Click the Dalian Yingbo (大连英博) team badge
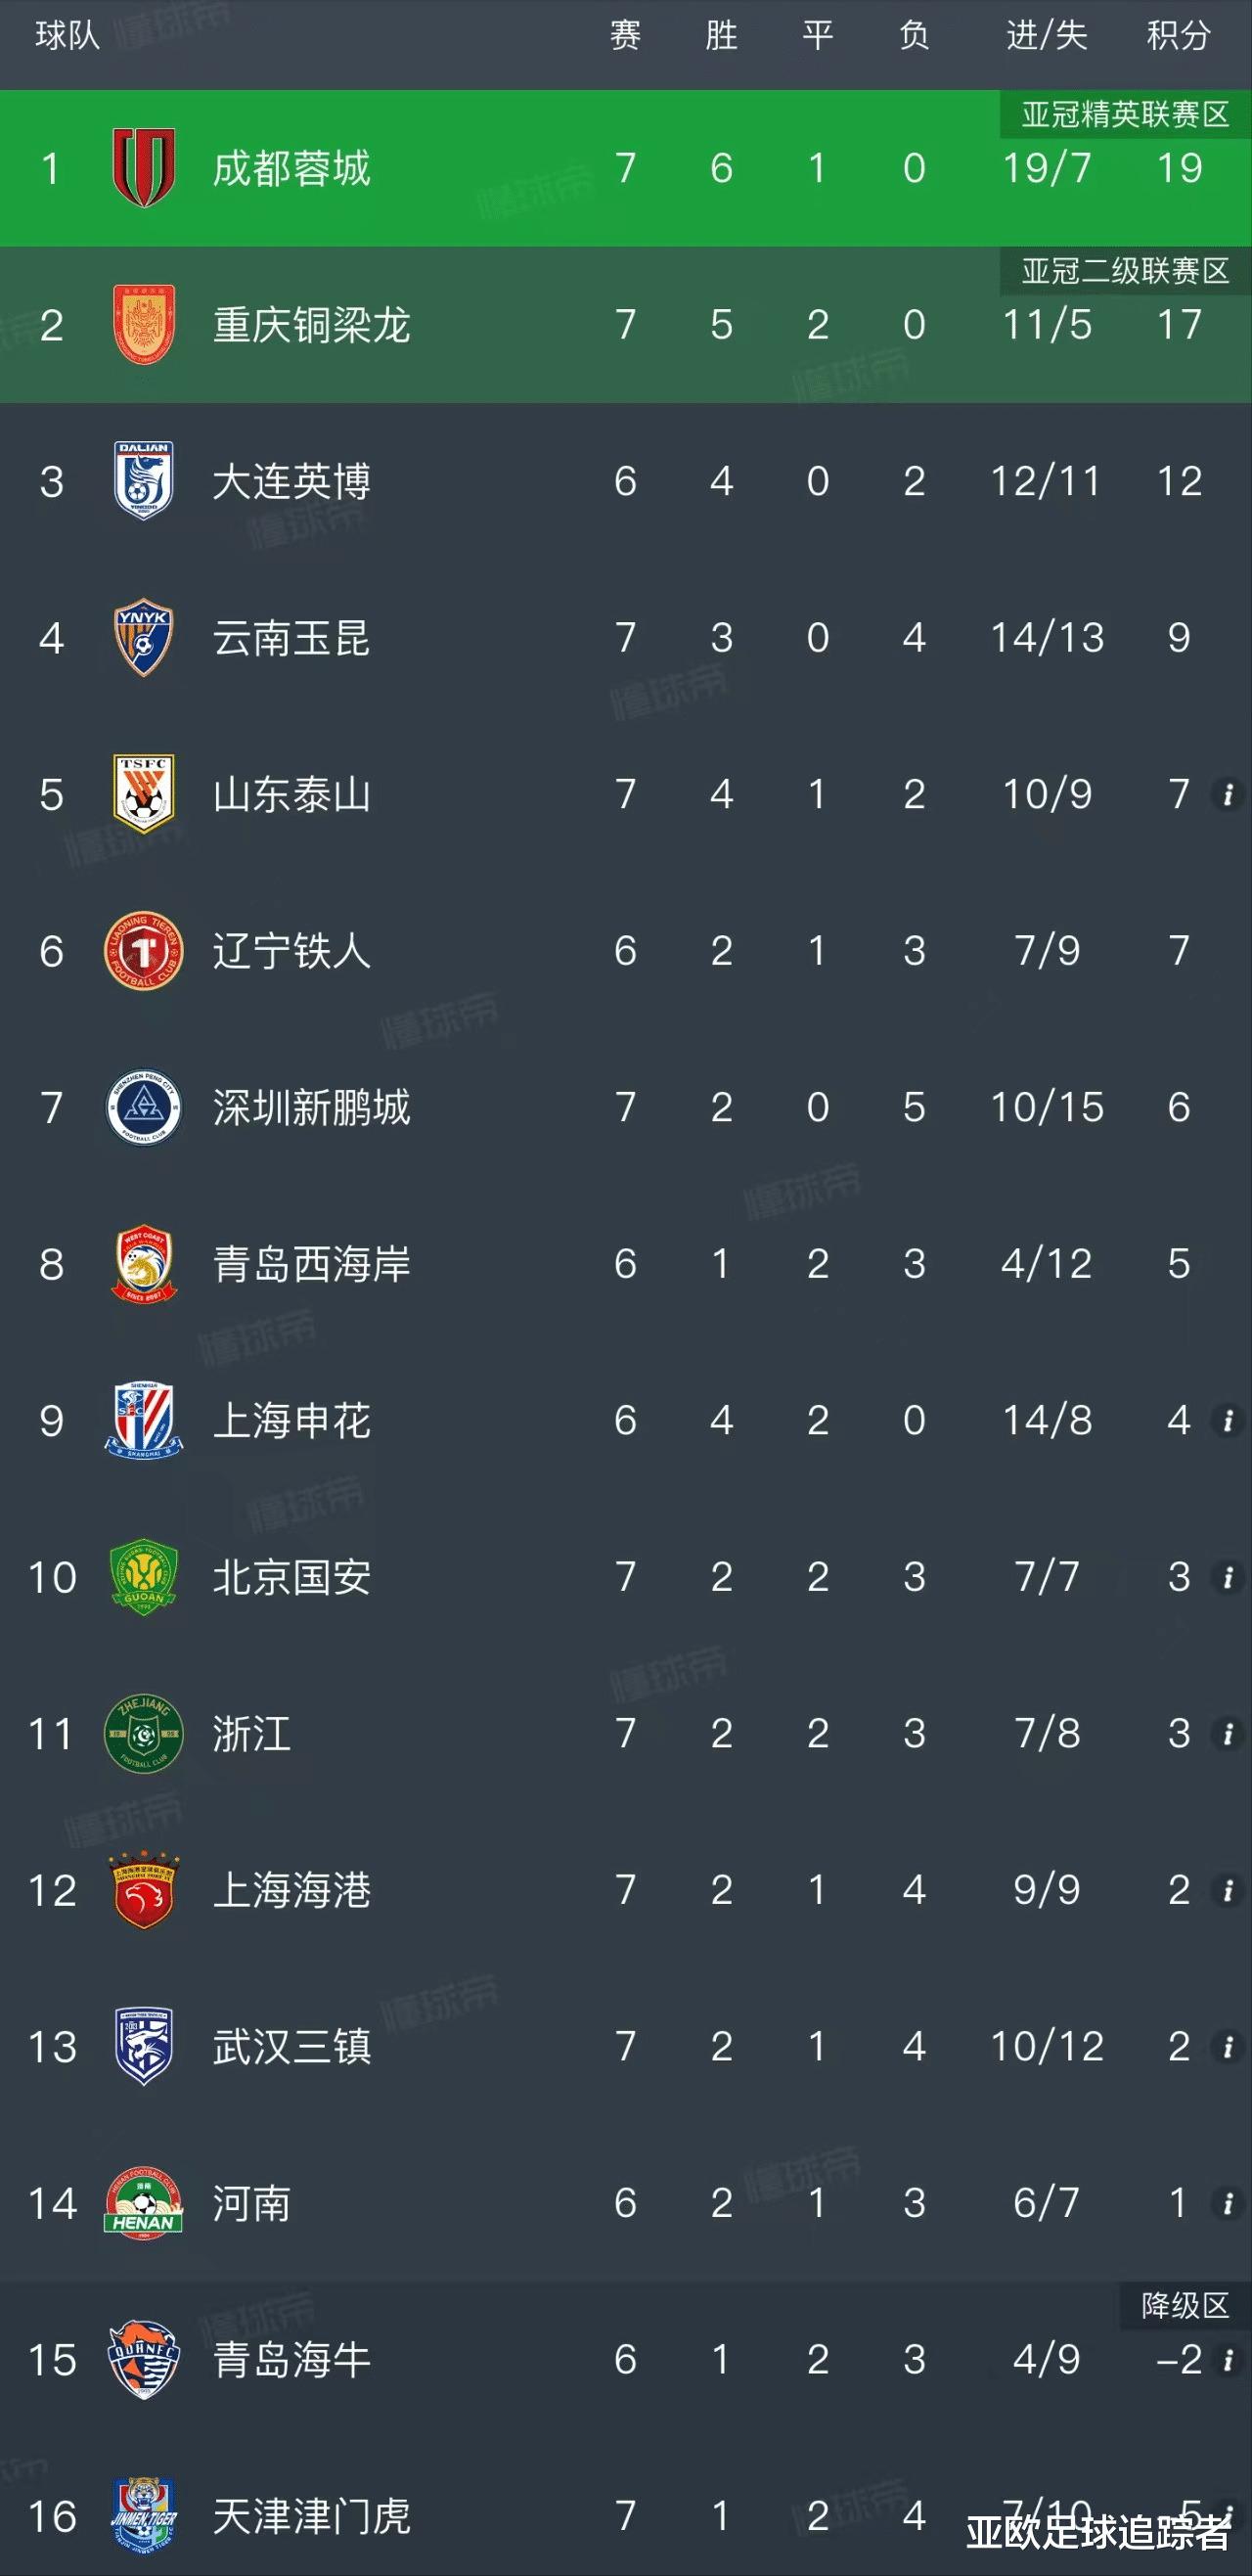 pos(144,481)
